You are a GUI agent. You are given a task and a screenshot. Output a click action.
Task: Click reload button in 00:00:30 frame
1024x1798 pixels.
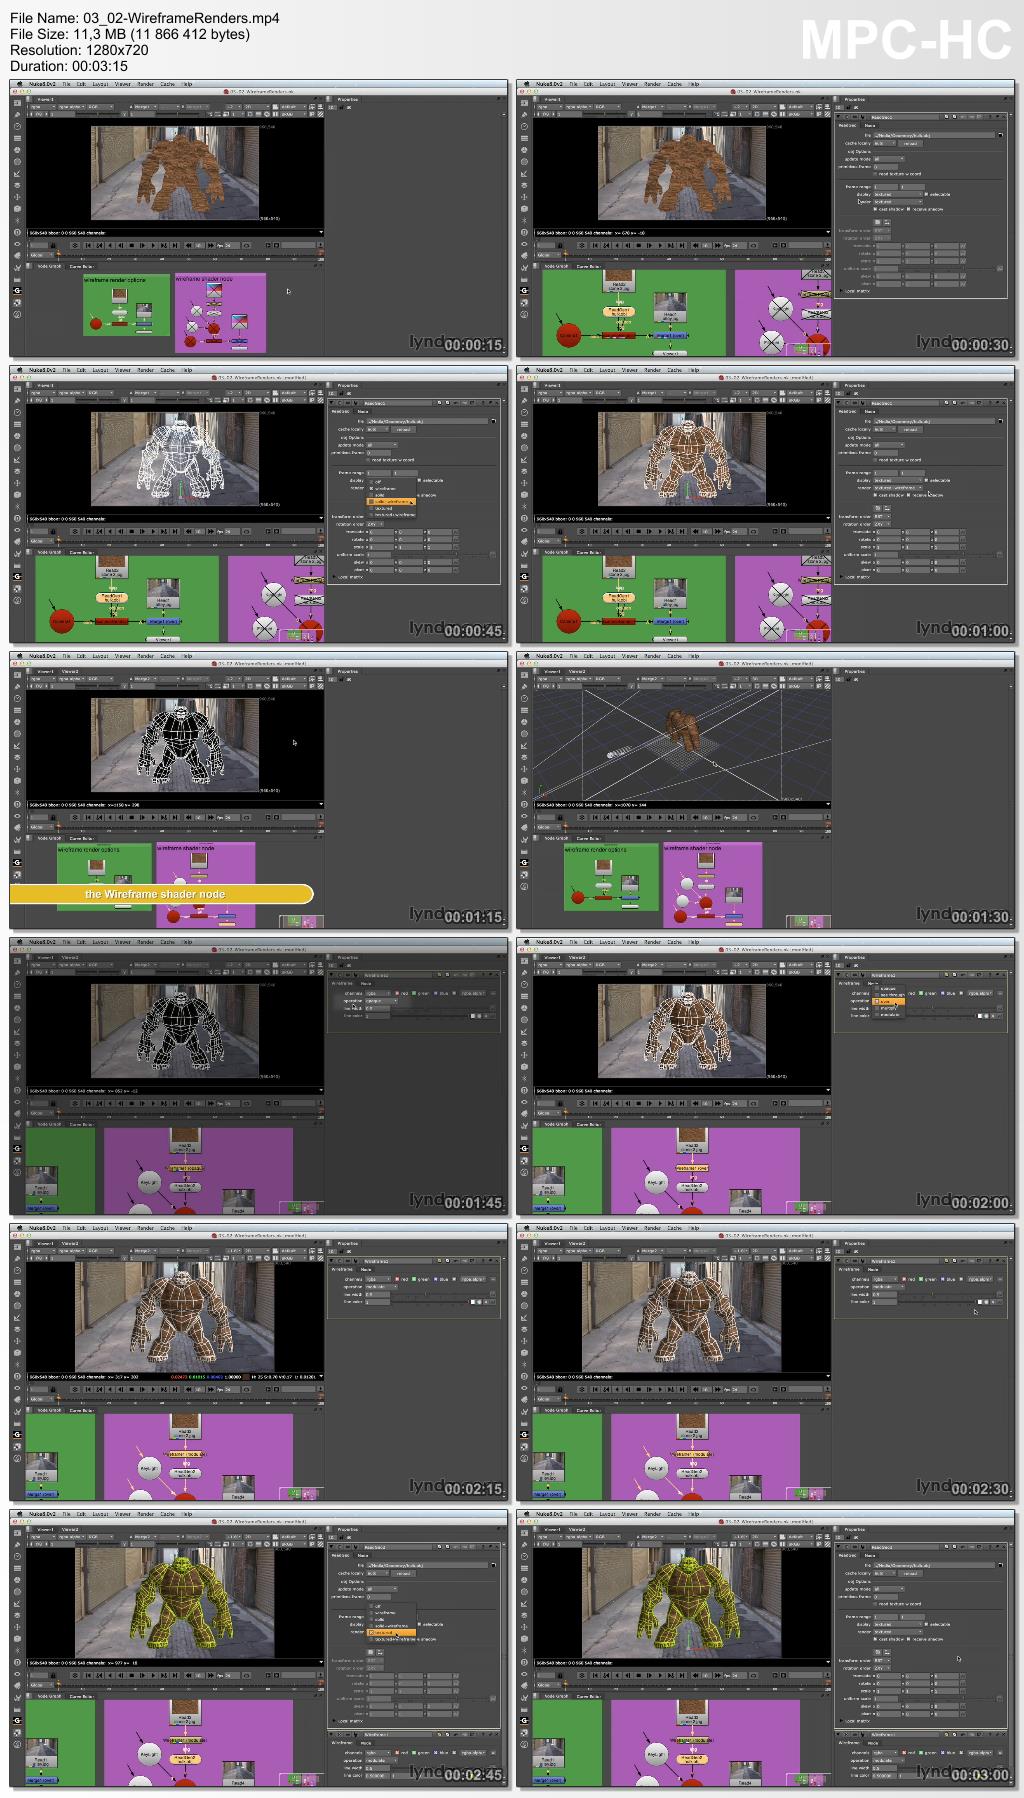click(x=911, y=143)
